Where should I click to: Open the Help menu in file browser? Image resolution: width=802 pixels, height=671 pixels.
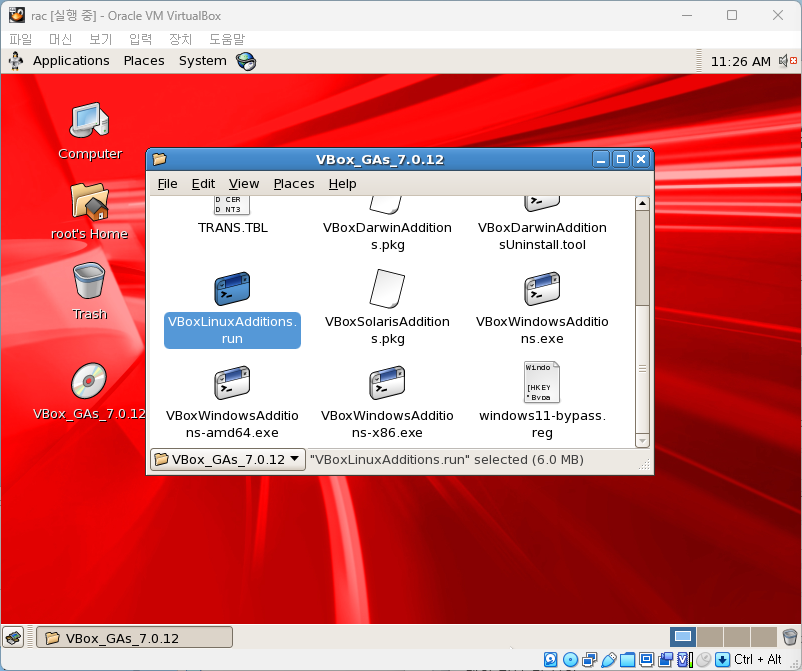(x=342, y=184)
